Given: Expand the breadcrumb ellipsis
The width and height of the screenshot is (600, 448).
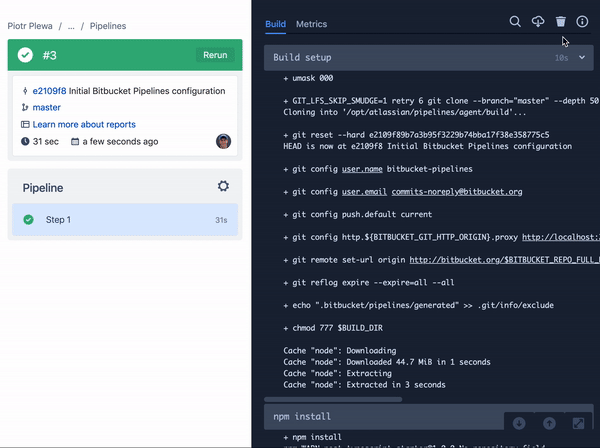Looking at the screenshot, I should pyautogui.click(x=70, y=25).
